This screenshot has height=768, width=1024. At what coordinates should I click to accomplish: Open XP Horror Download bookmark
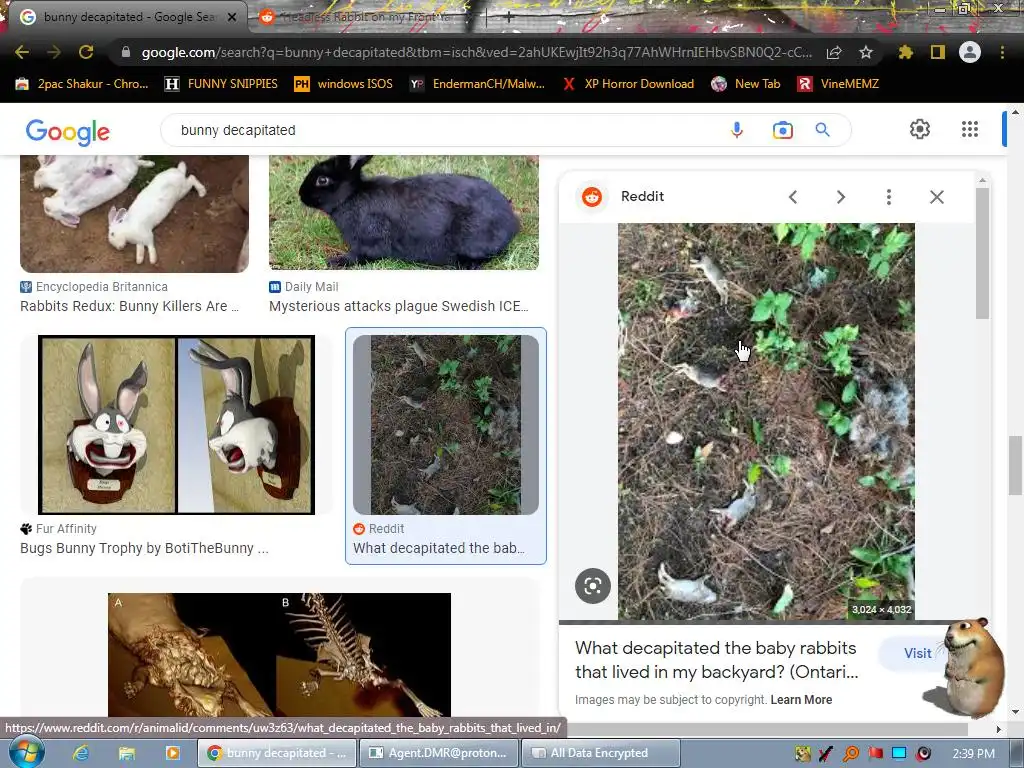pos(628,84)
